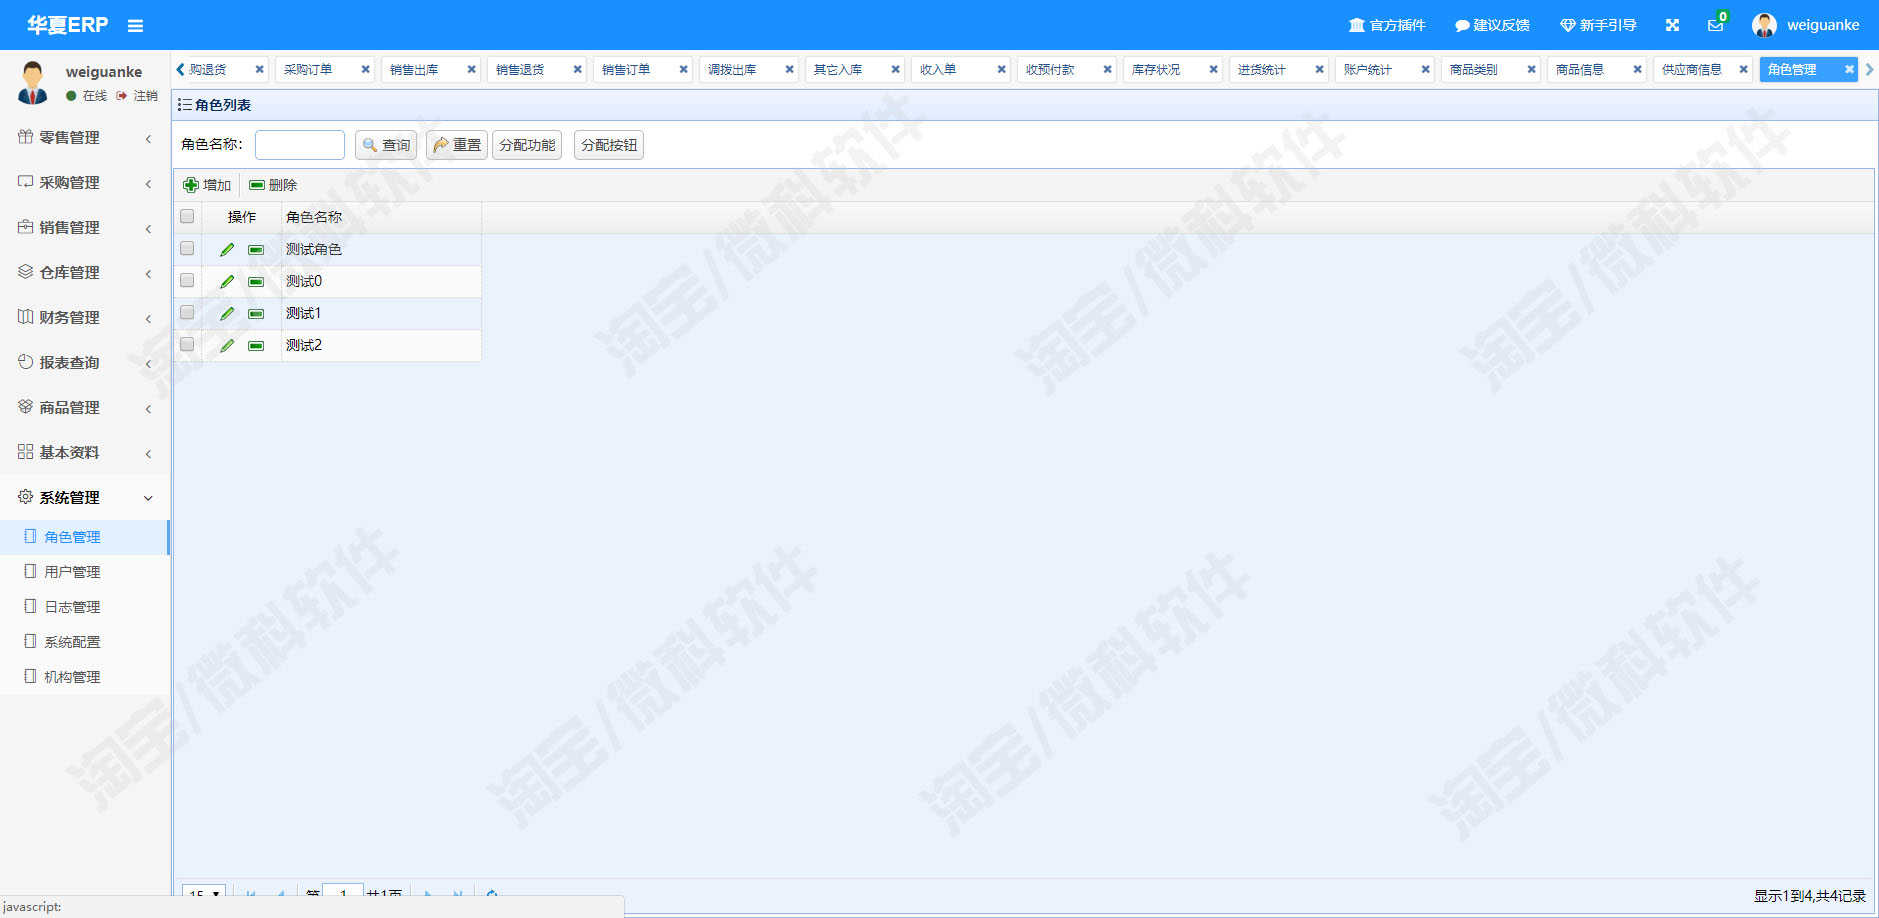Click 注销 logout in the sidebar

[x=137, y=96]
